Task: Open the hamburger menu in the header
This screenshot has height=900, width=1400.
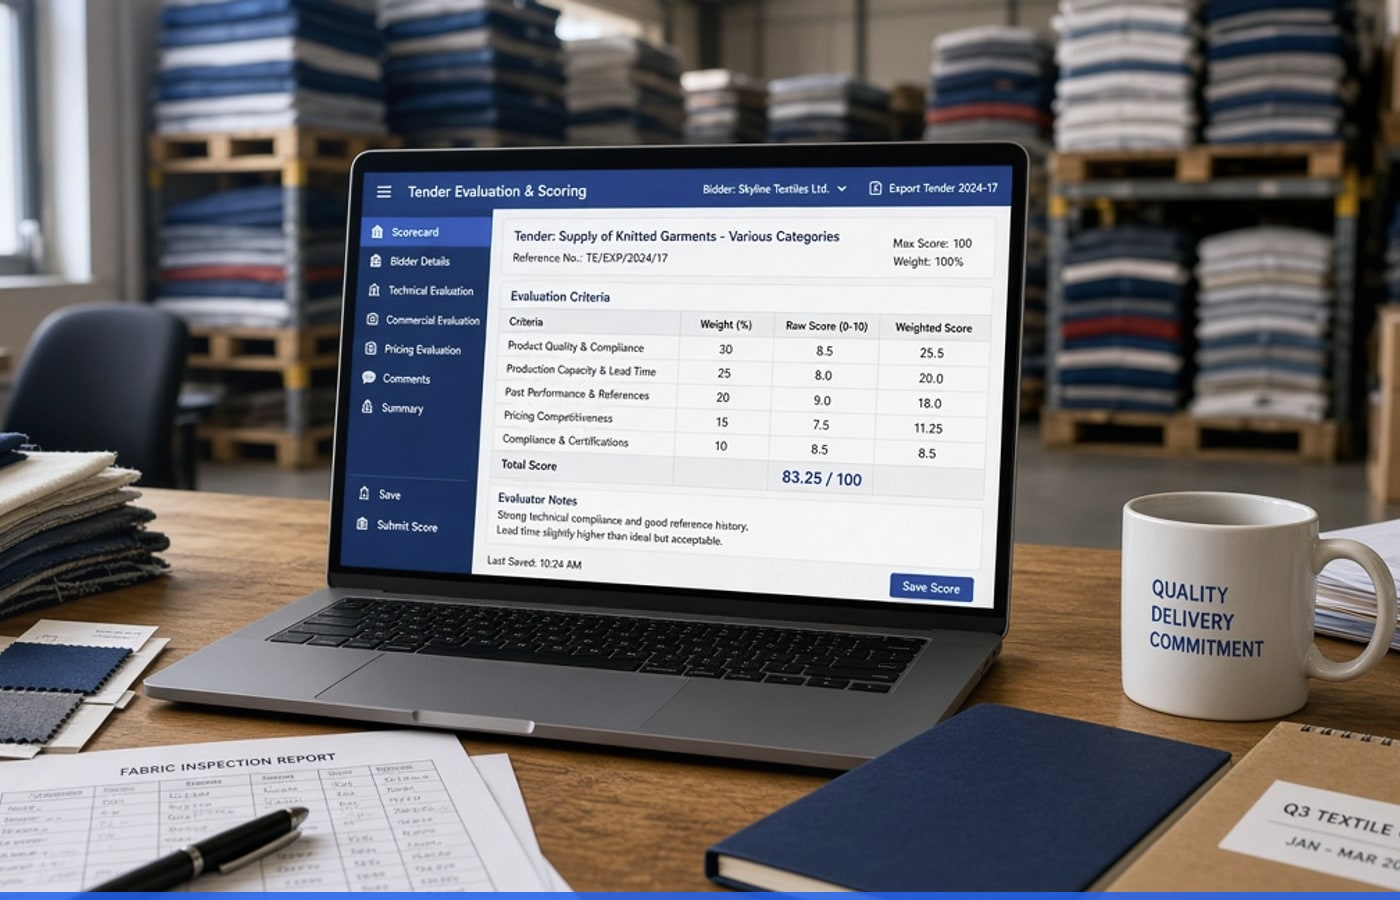Action: pos(383,191)
